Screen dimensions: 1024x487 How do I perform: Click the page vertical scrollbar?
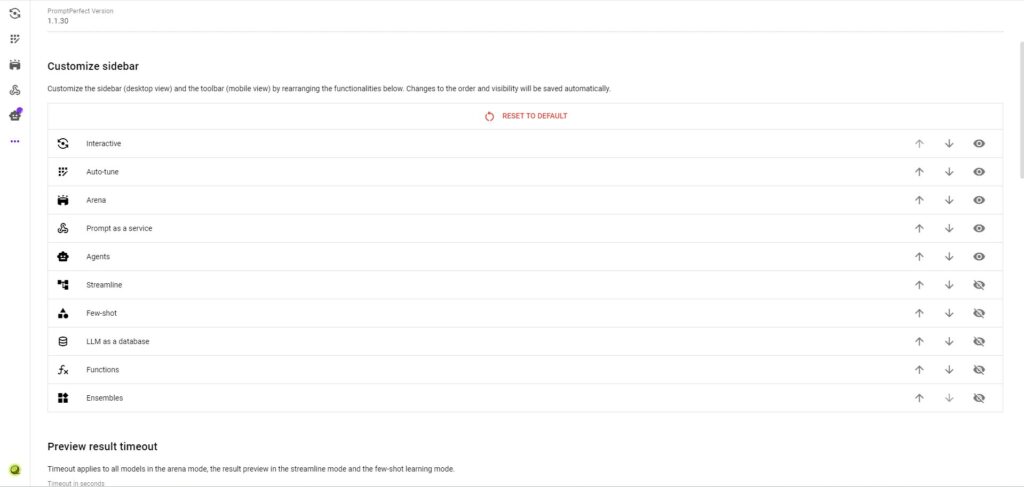tap(1021, 110)
